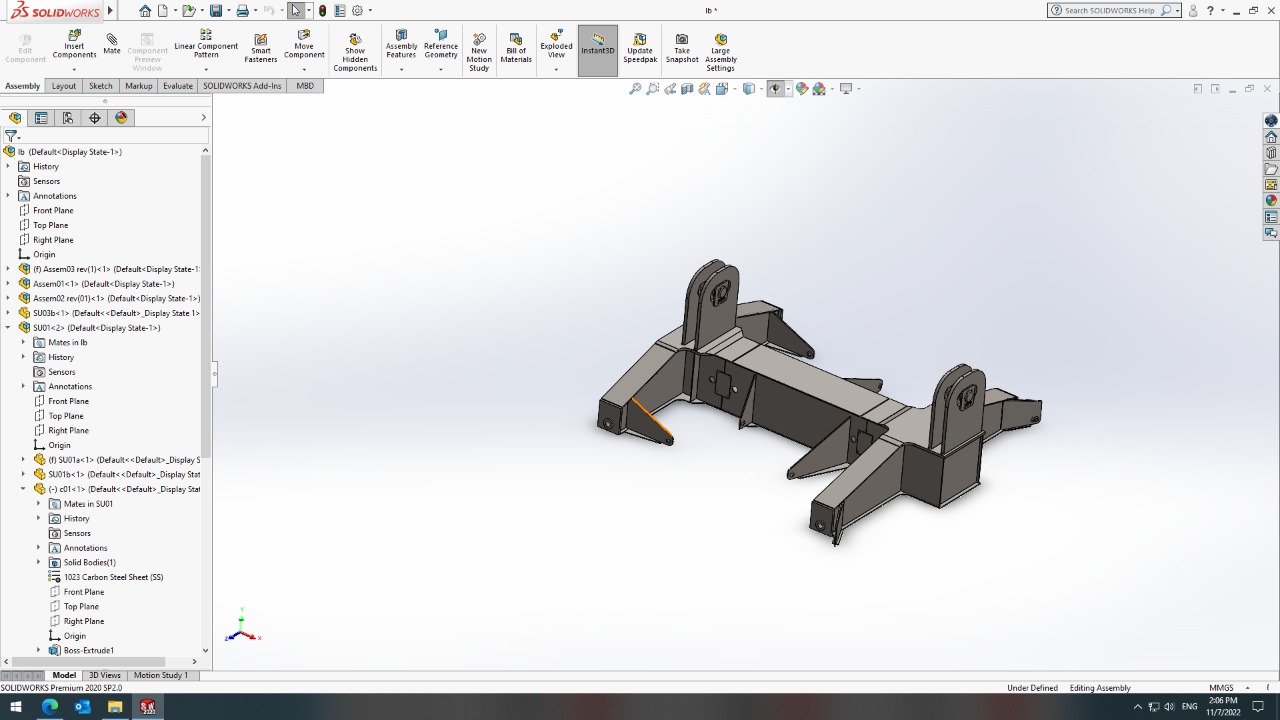This screenshot has width=1280, height=720.
Task: Open the PropertyManager panel tab
Action: click(41, 118)
